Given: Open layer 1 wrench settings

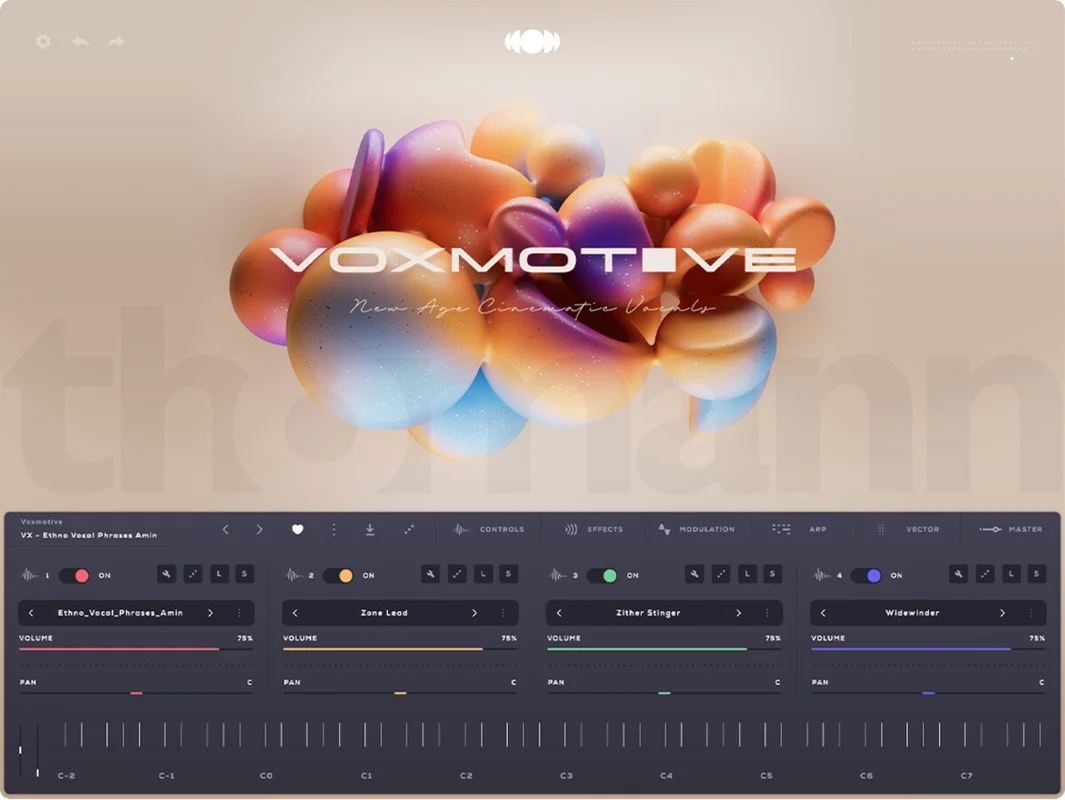Looking at the screenshot, I should coord(166,575).
